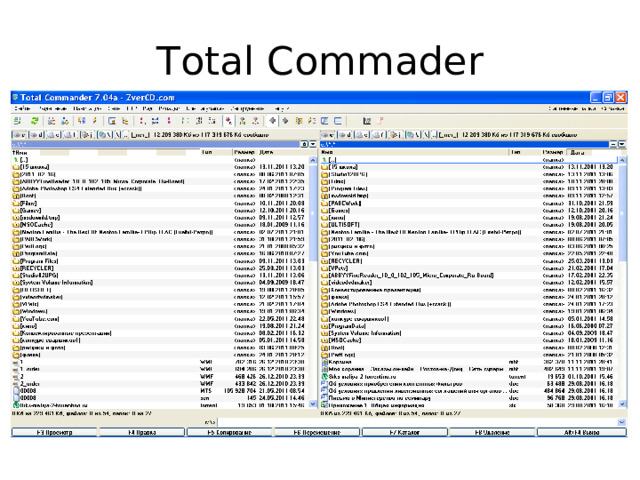This screenshot has width=640, height=480.
Task: Select [..] parent entry in right panel
Action: tap(469, 160)
